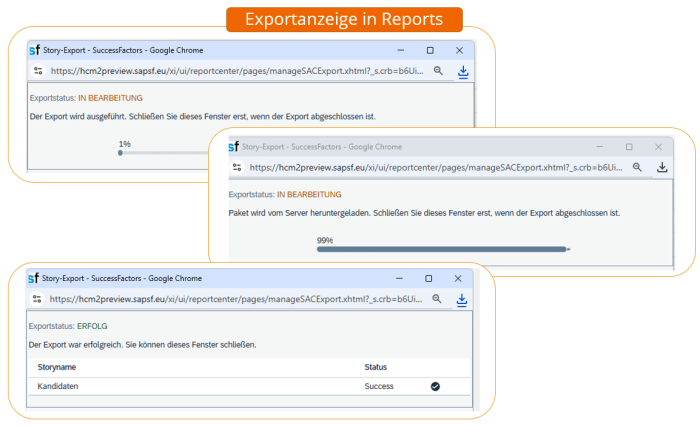This screenshot has height=426, width=700.
Task: Click the URL address bar in the 99% export window
Action: point(436,167)
